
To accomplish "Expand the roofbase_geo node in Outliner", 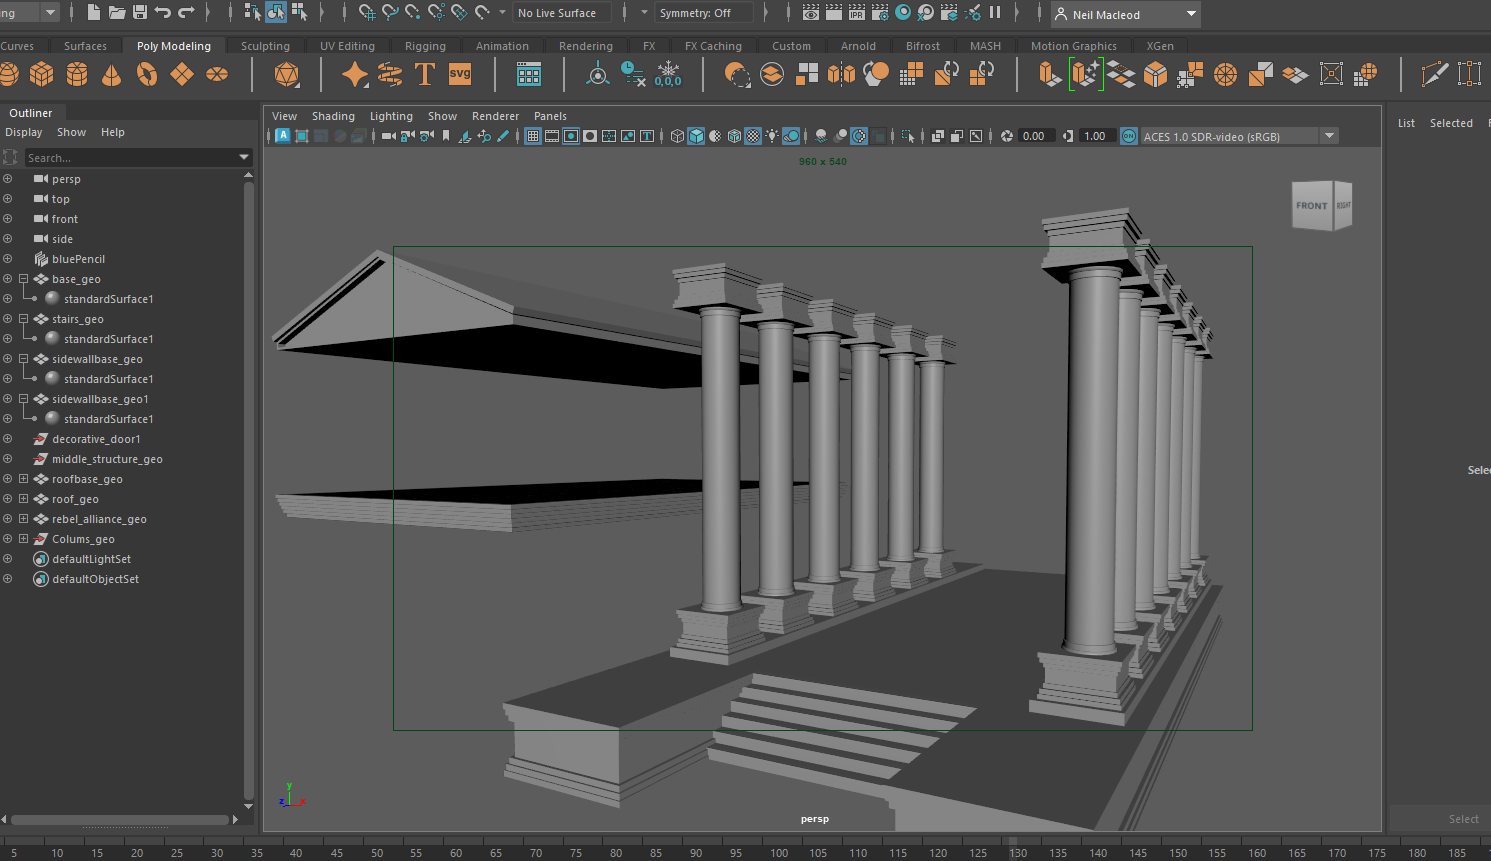I will 23,479.
